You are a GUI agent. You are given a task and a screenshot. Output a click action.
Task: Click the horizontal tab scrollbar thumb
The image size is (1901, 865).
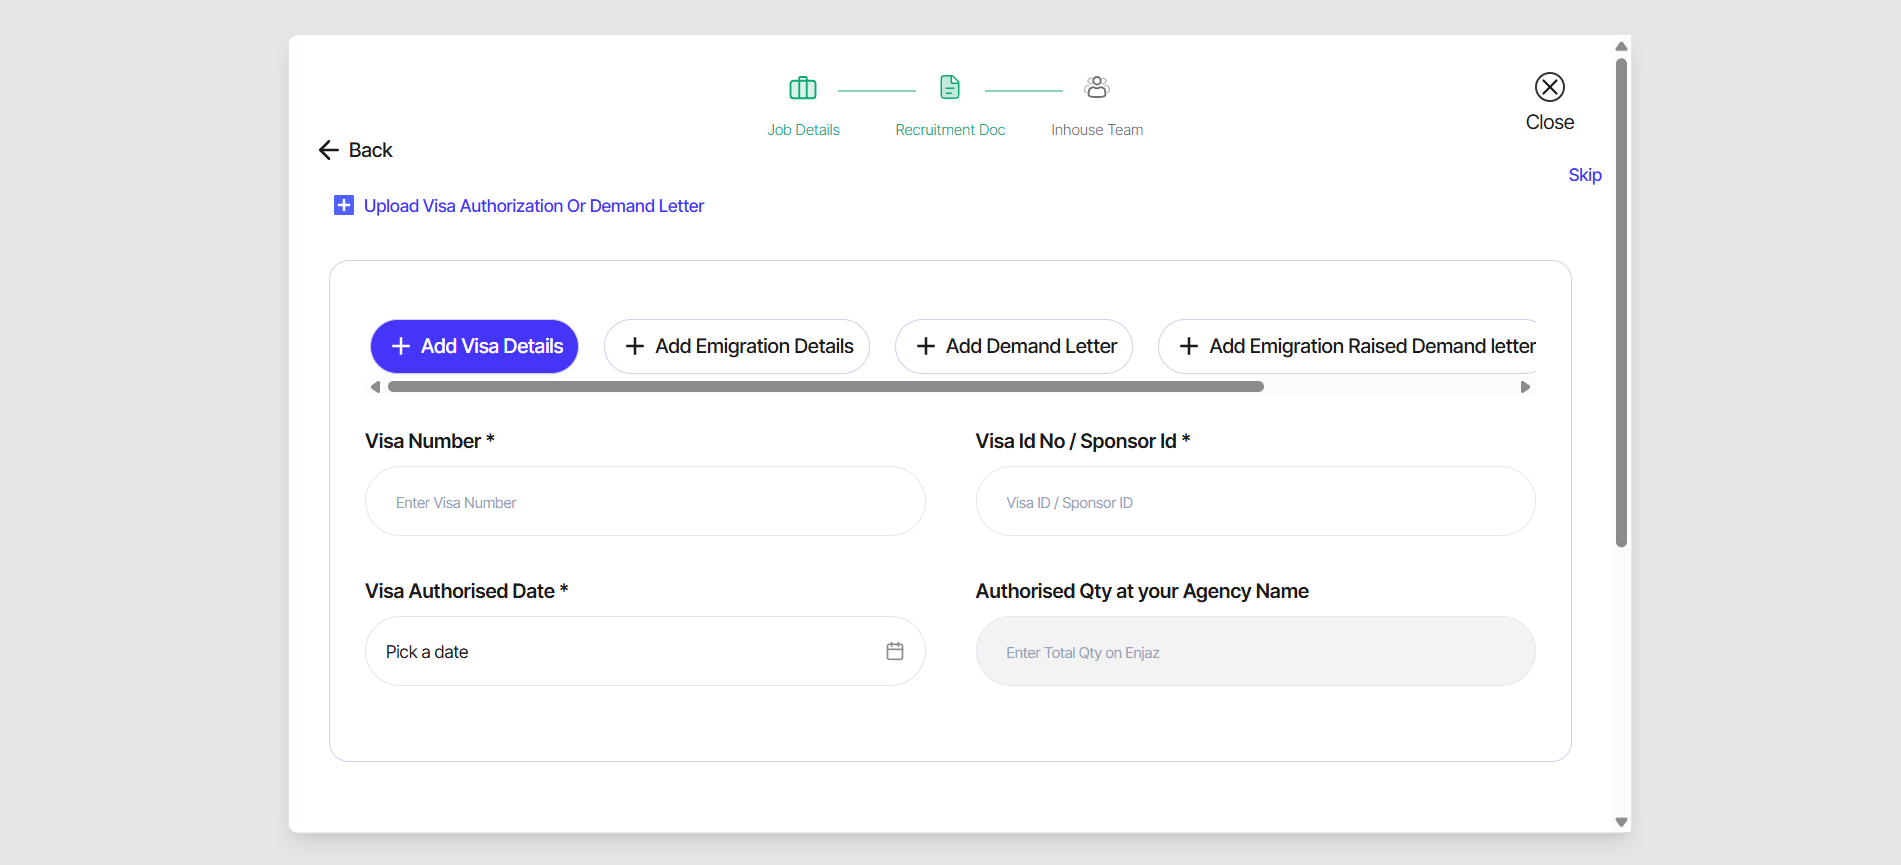coord(825,387)
